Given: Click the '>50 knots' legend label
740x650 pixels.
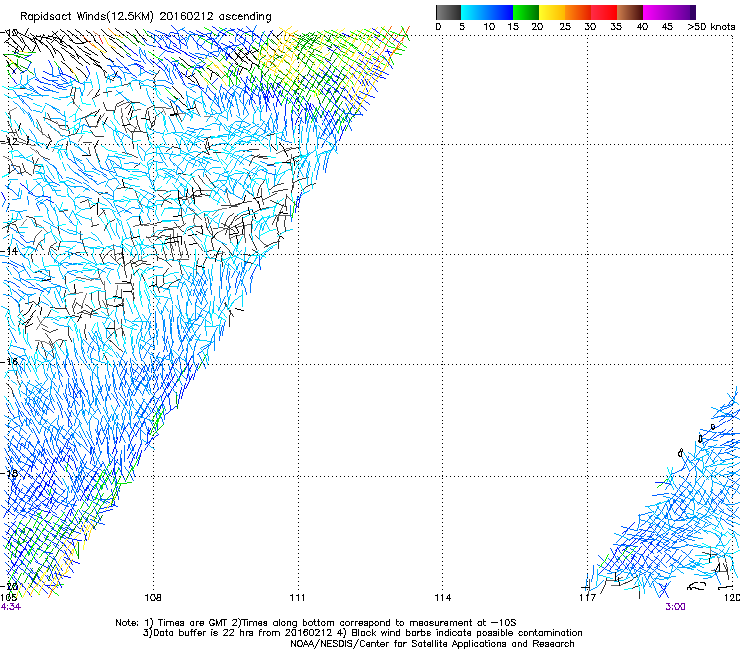Looking at the screenshot, I should (711, 27).
